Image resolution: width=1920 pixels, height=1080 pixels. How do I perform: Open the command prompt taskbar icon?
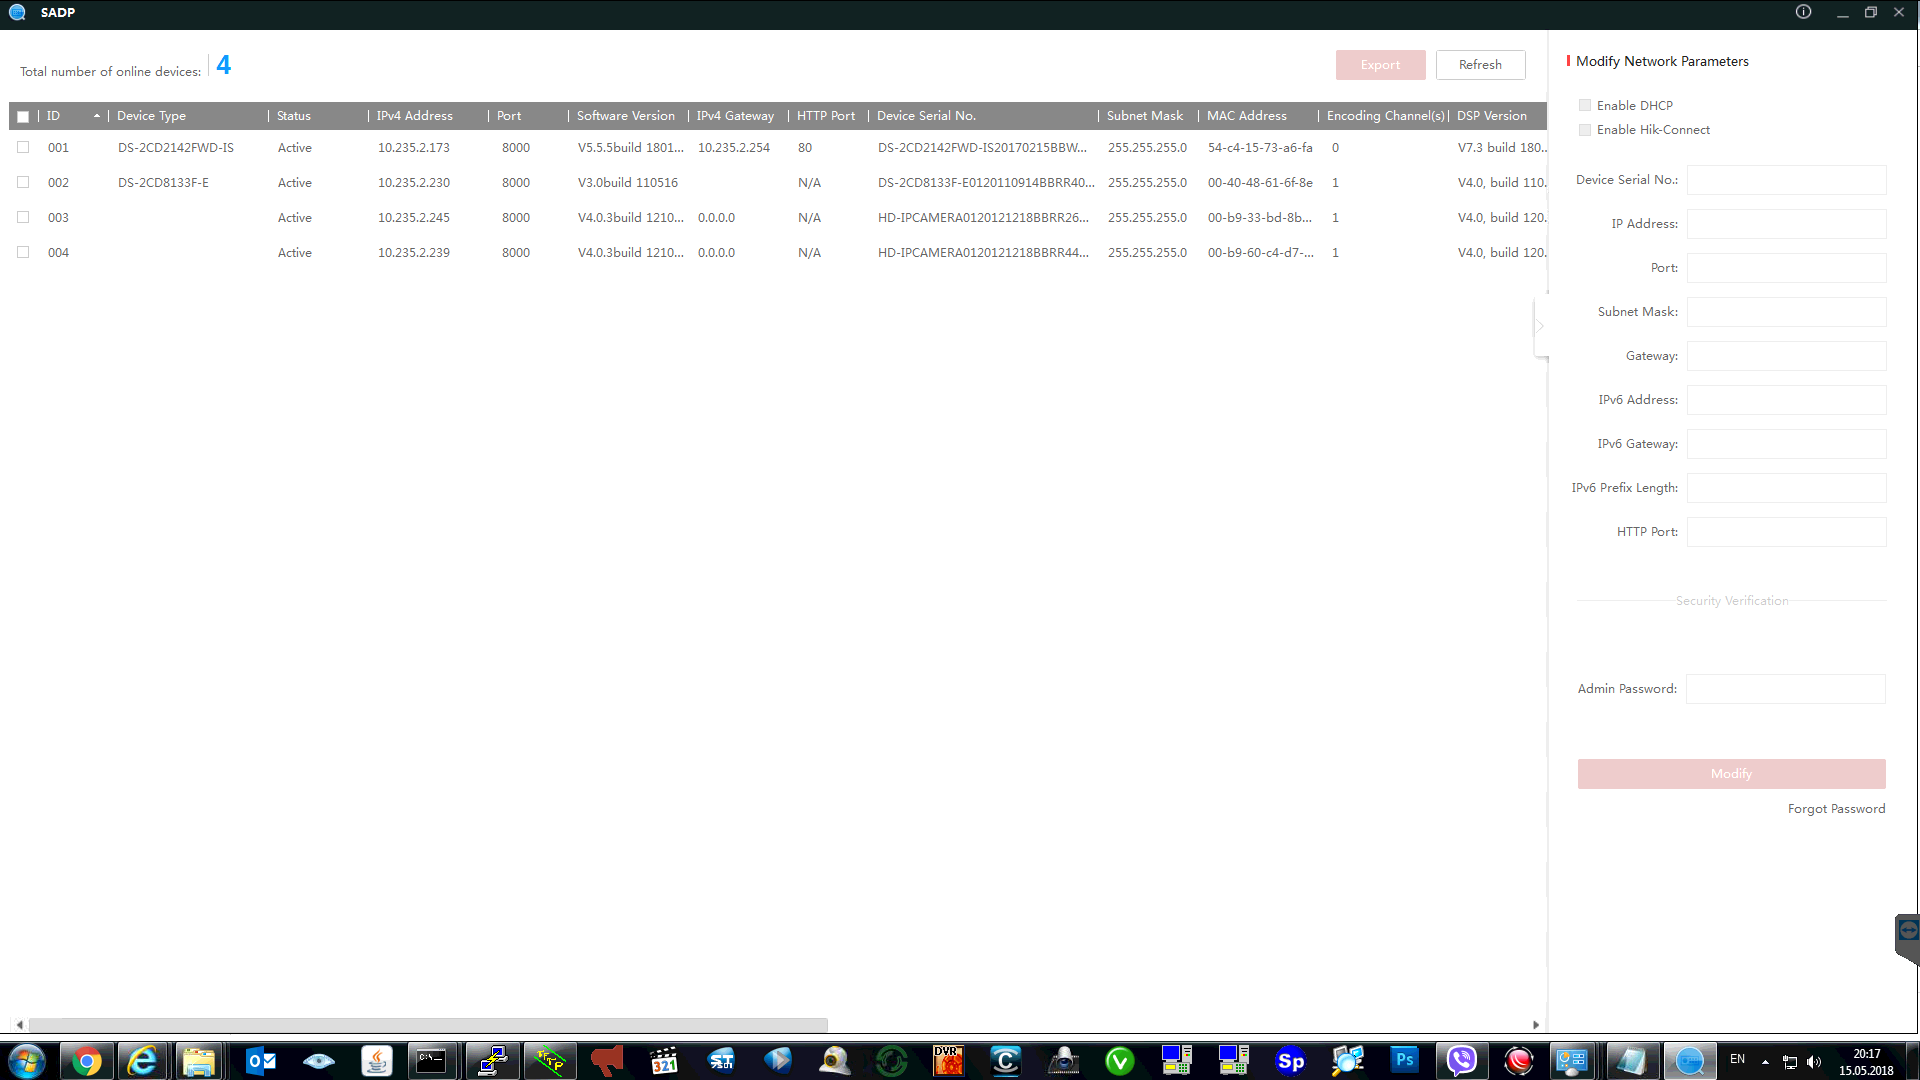click(x=432, y=1061)
